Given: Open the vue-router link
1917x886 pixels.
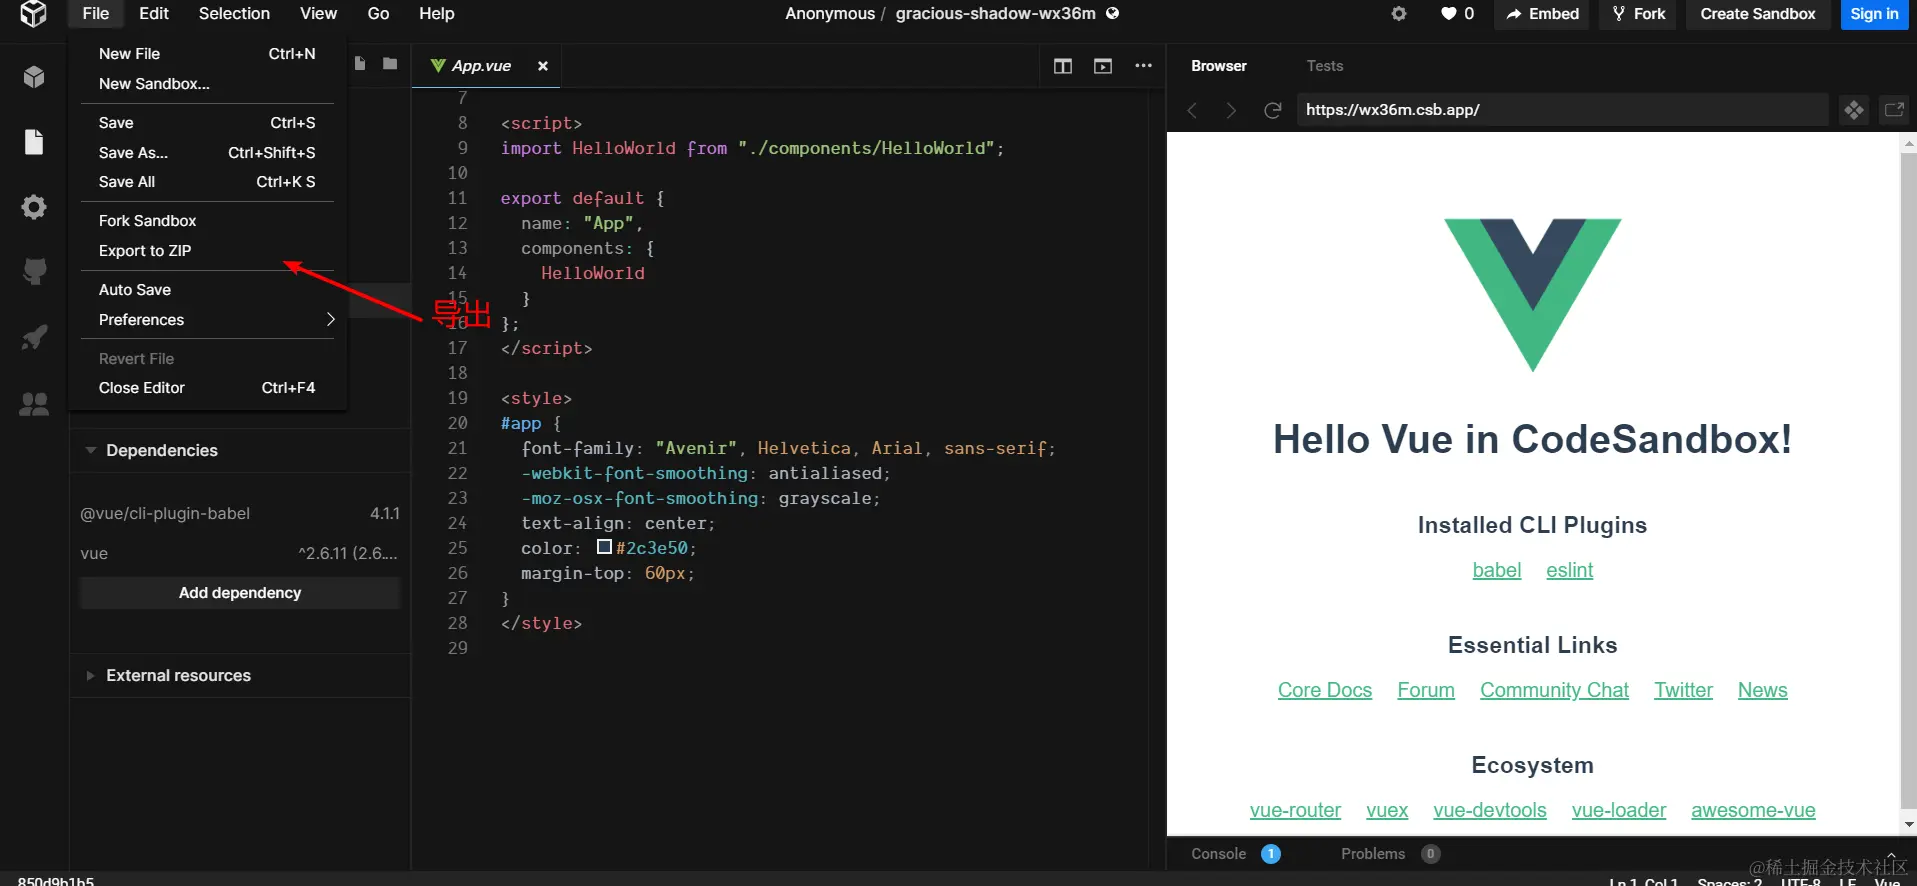Looking at the screenshot, I should (x=1295, y=810).
